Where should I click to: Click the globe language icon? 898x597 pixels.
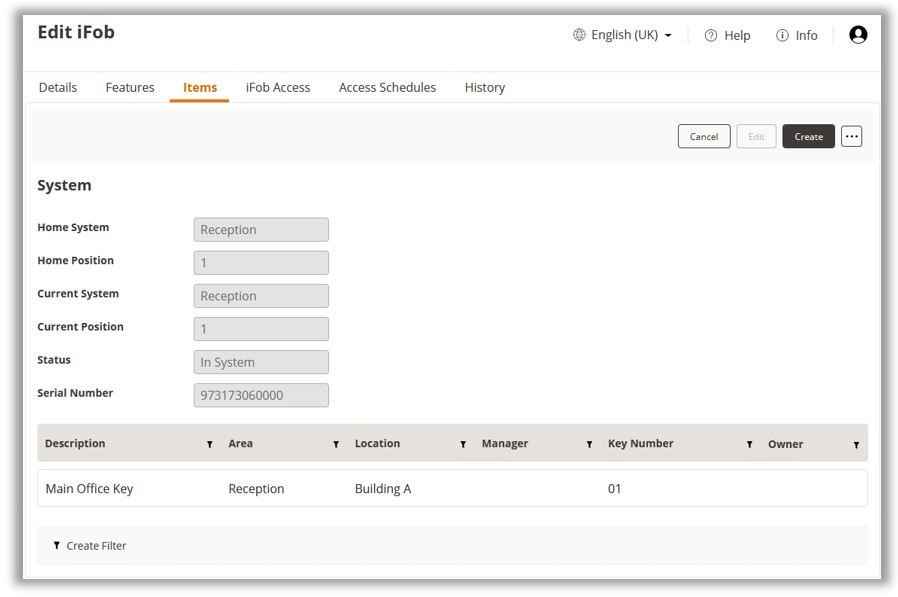pyautogui.click(x=579, y=35)
